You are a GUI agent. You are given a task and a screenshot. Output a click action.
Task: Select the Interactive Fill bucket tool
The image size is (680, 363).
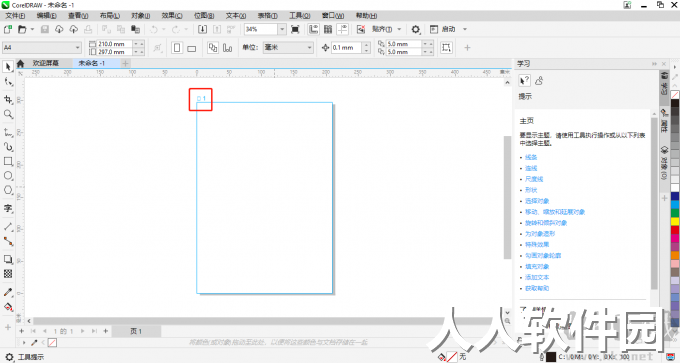pos(8,307)
